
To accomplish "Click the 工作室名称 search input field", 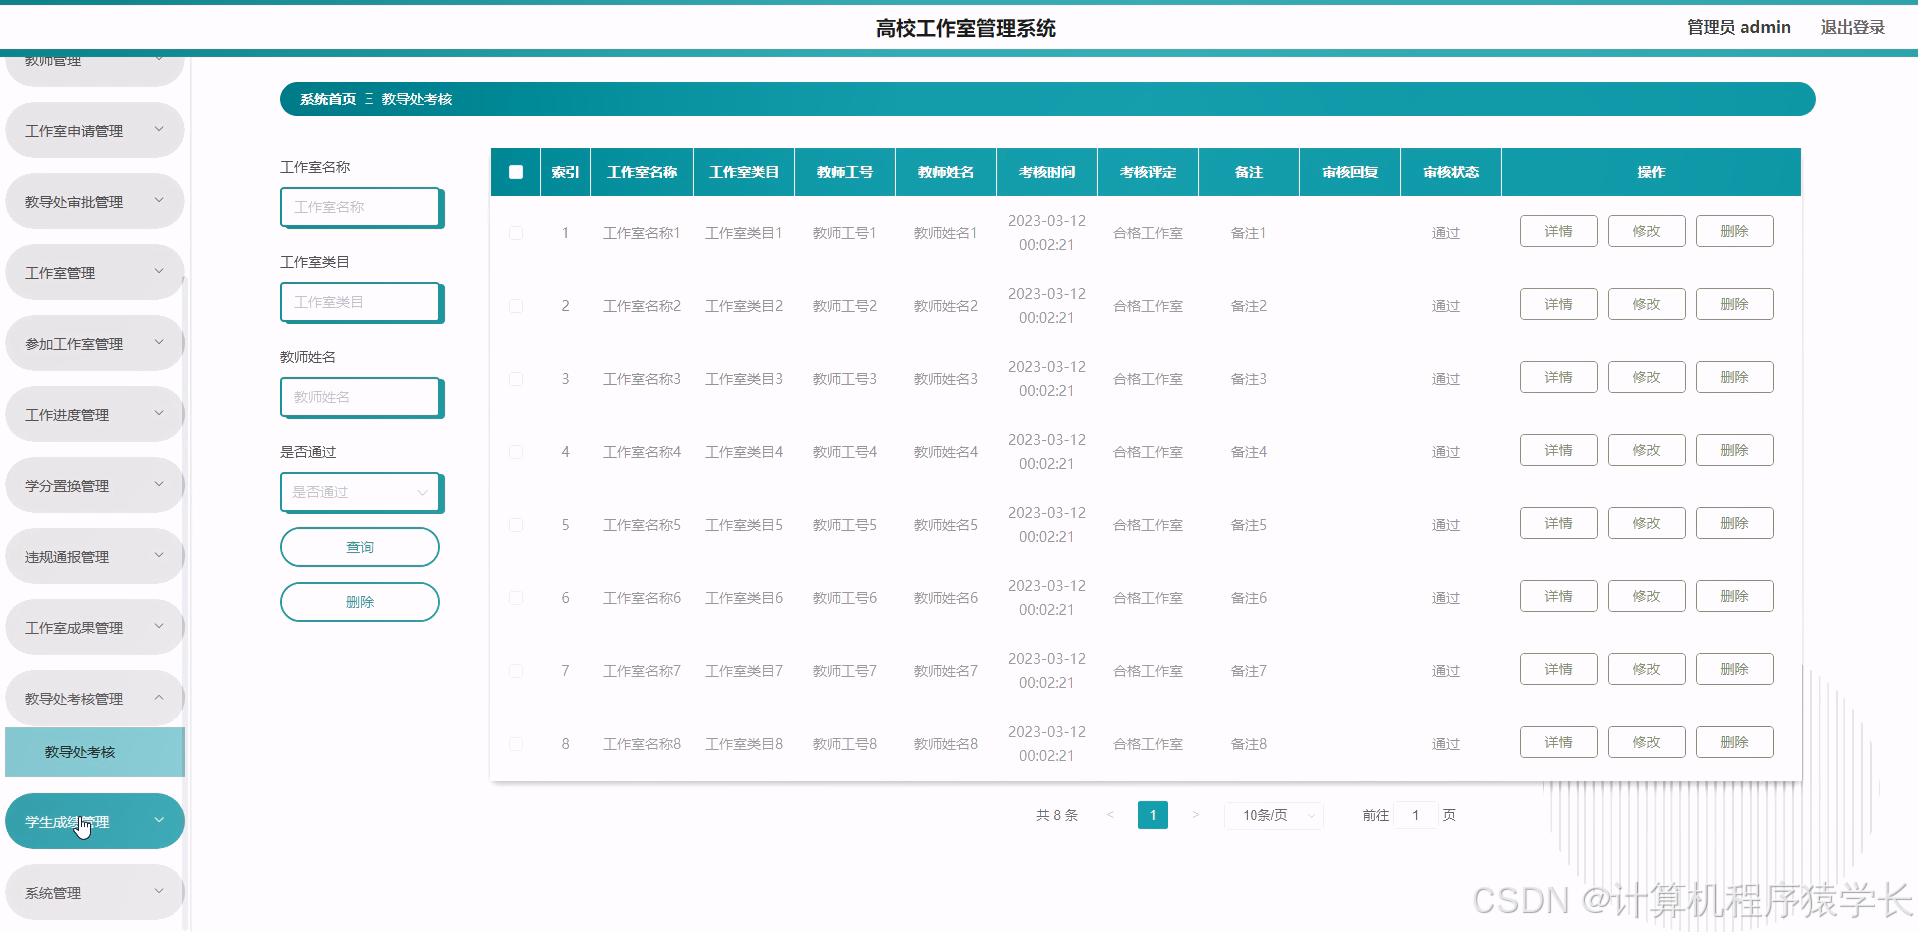I will 360,207.
